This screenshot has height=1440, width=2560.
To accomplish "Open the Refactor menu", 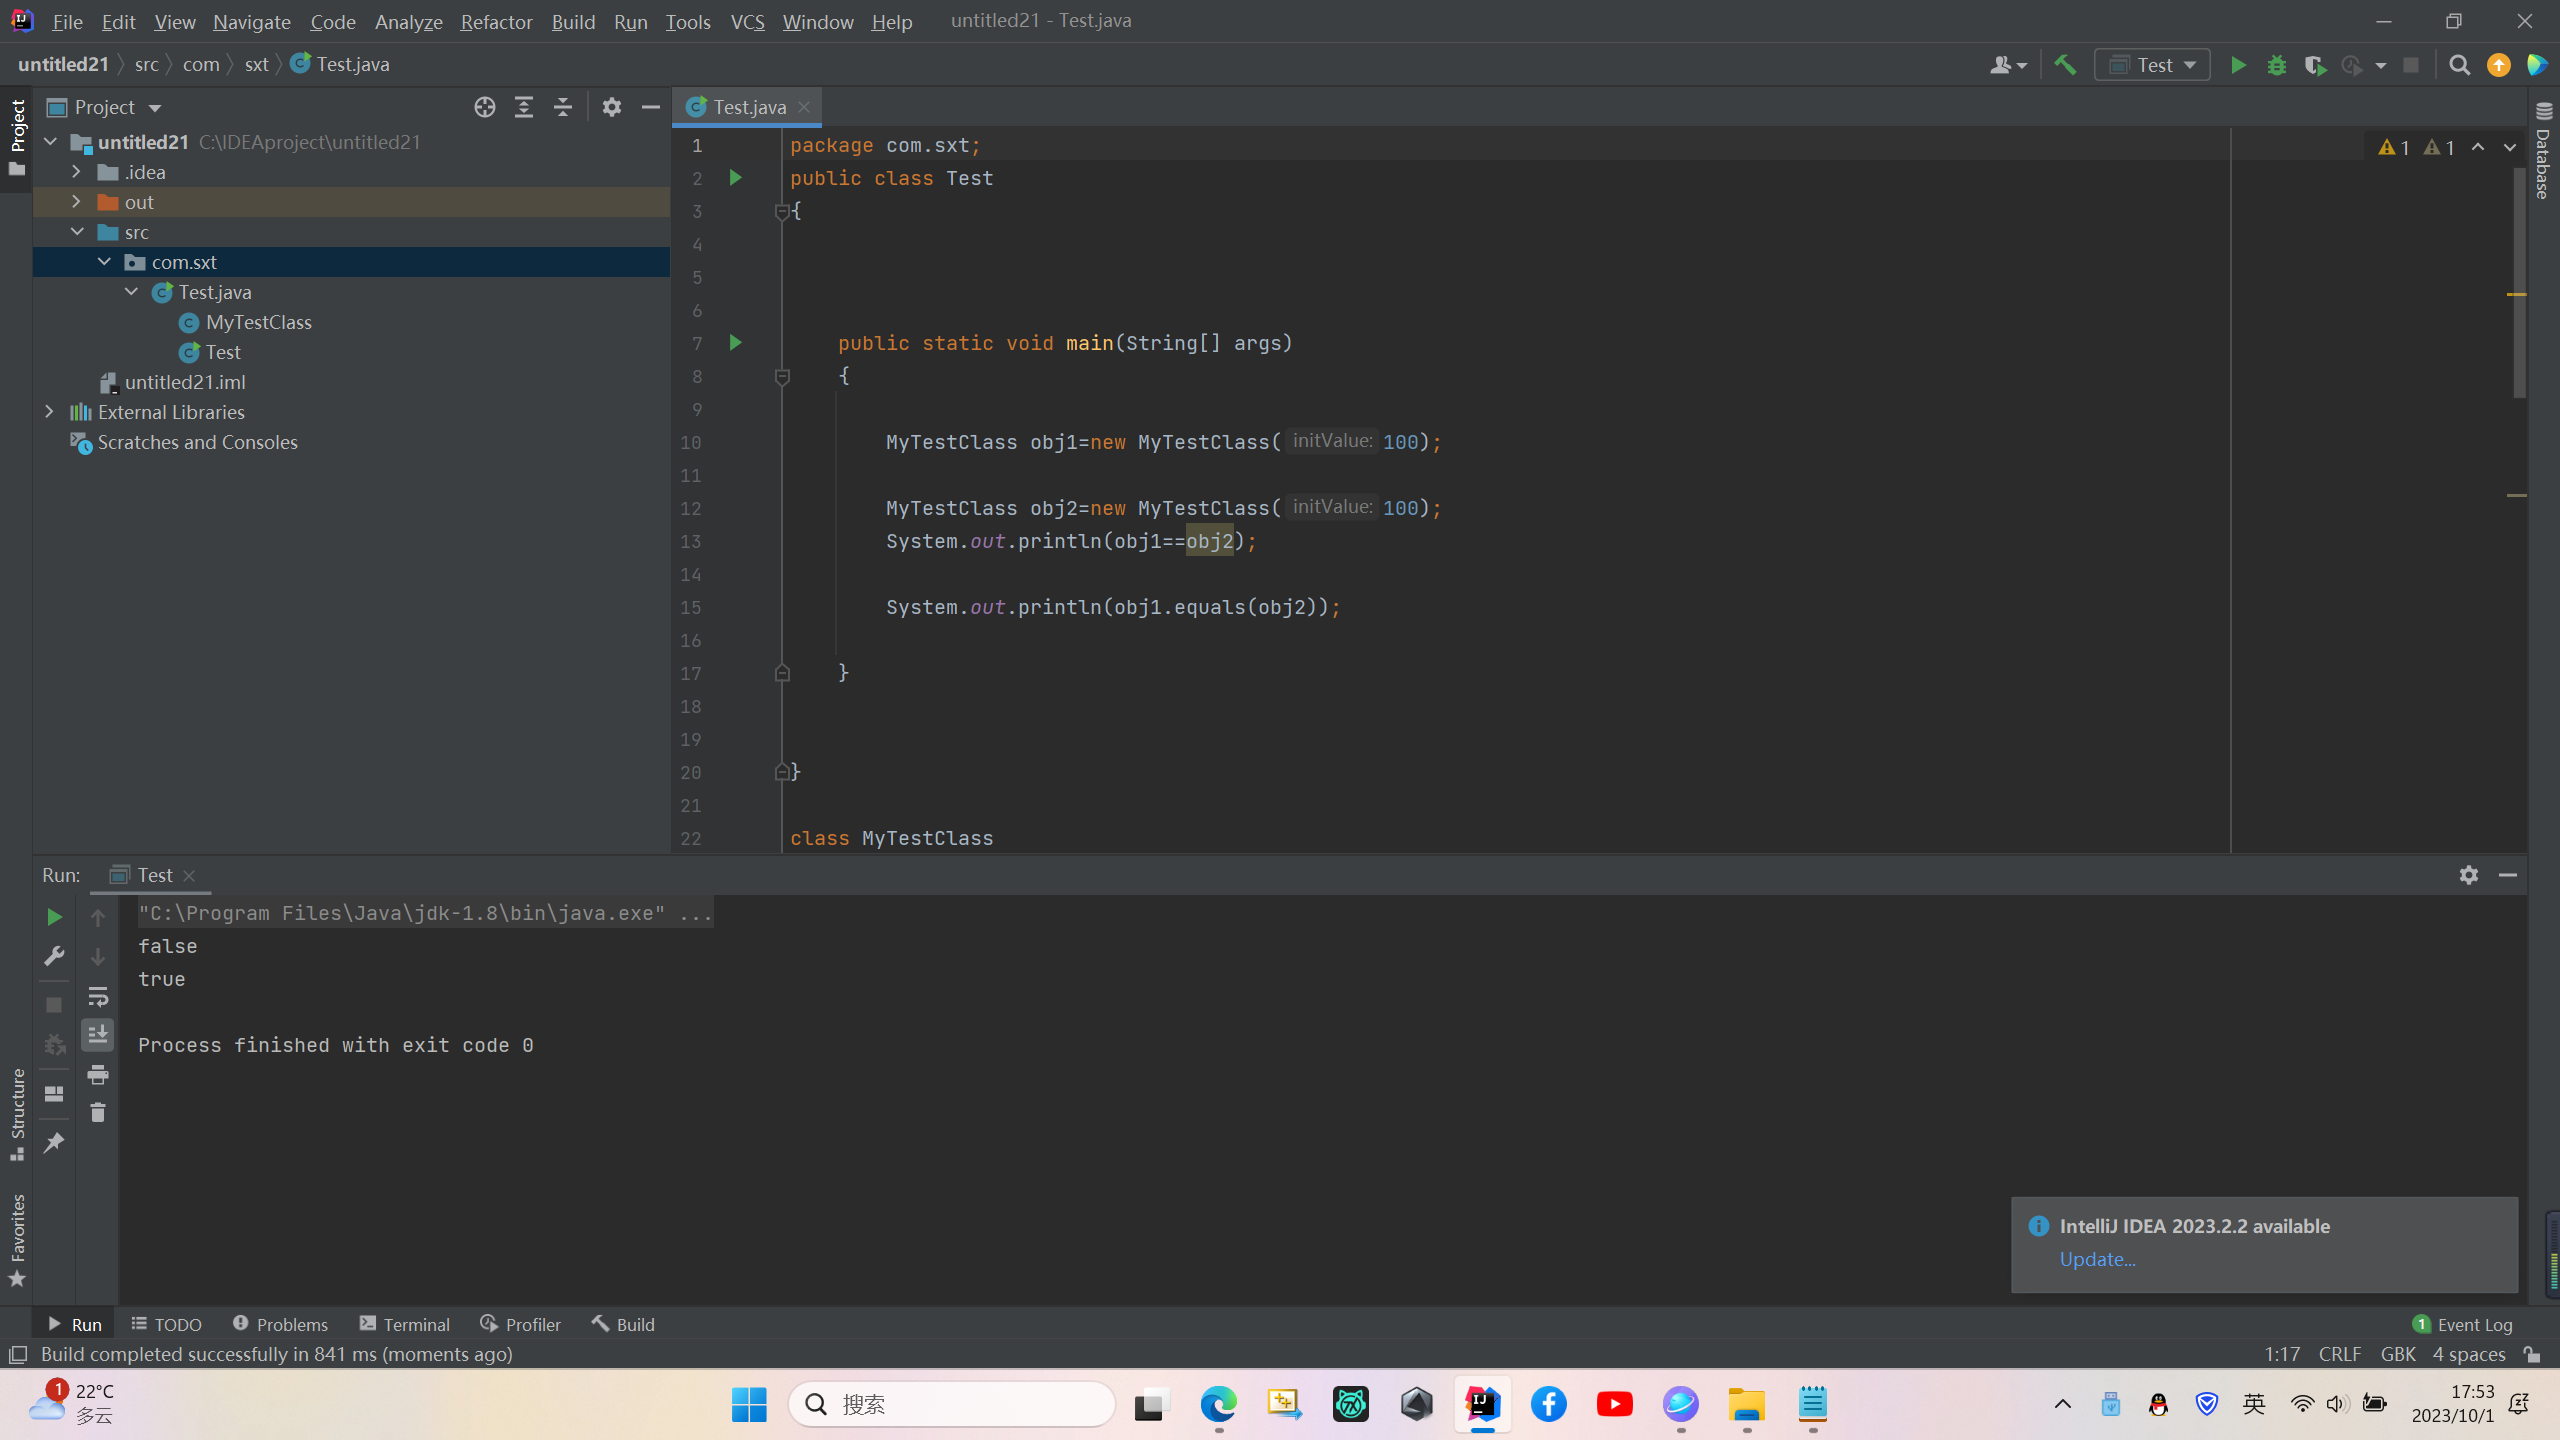I will point(496,21).
